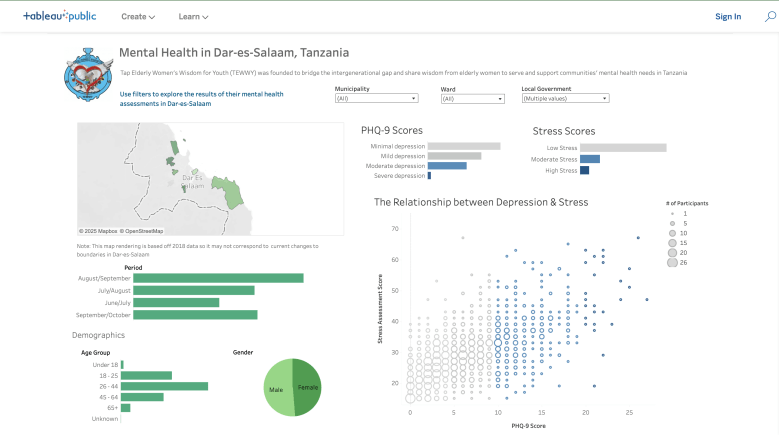
Task: Open the Municipality filter dropdown
Action: (x=376, y=99)
